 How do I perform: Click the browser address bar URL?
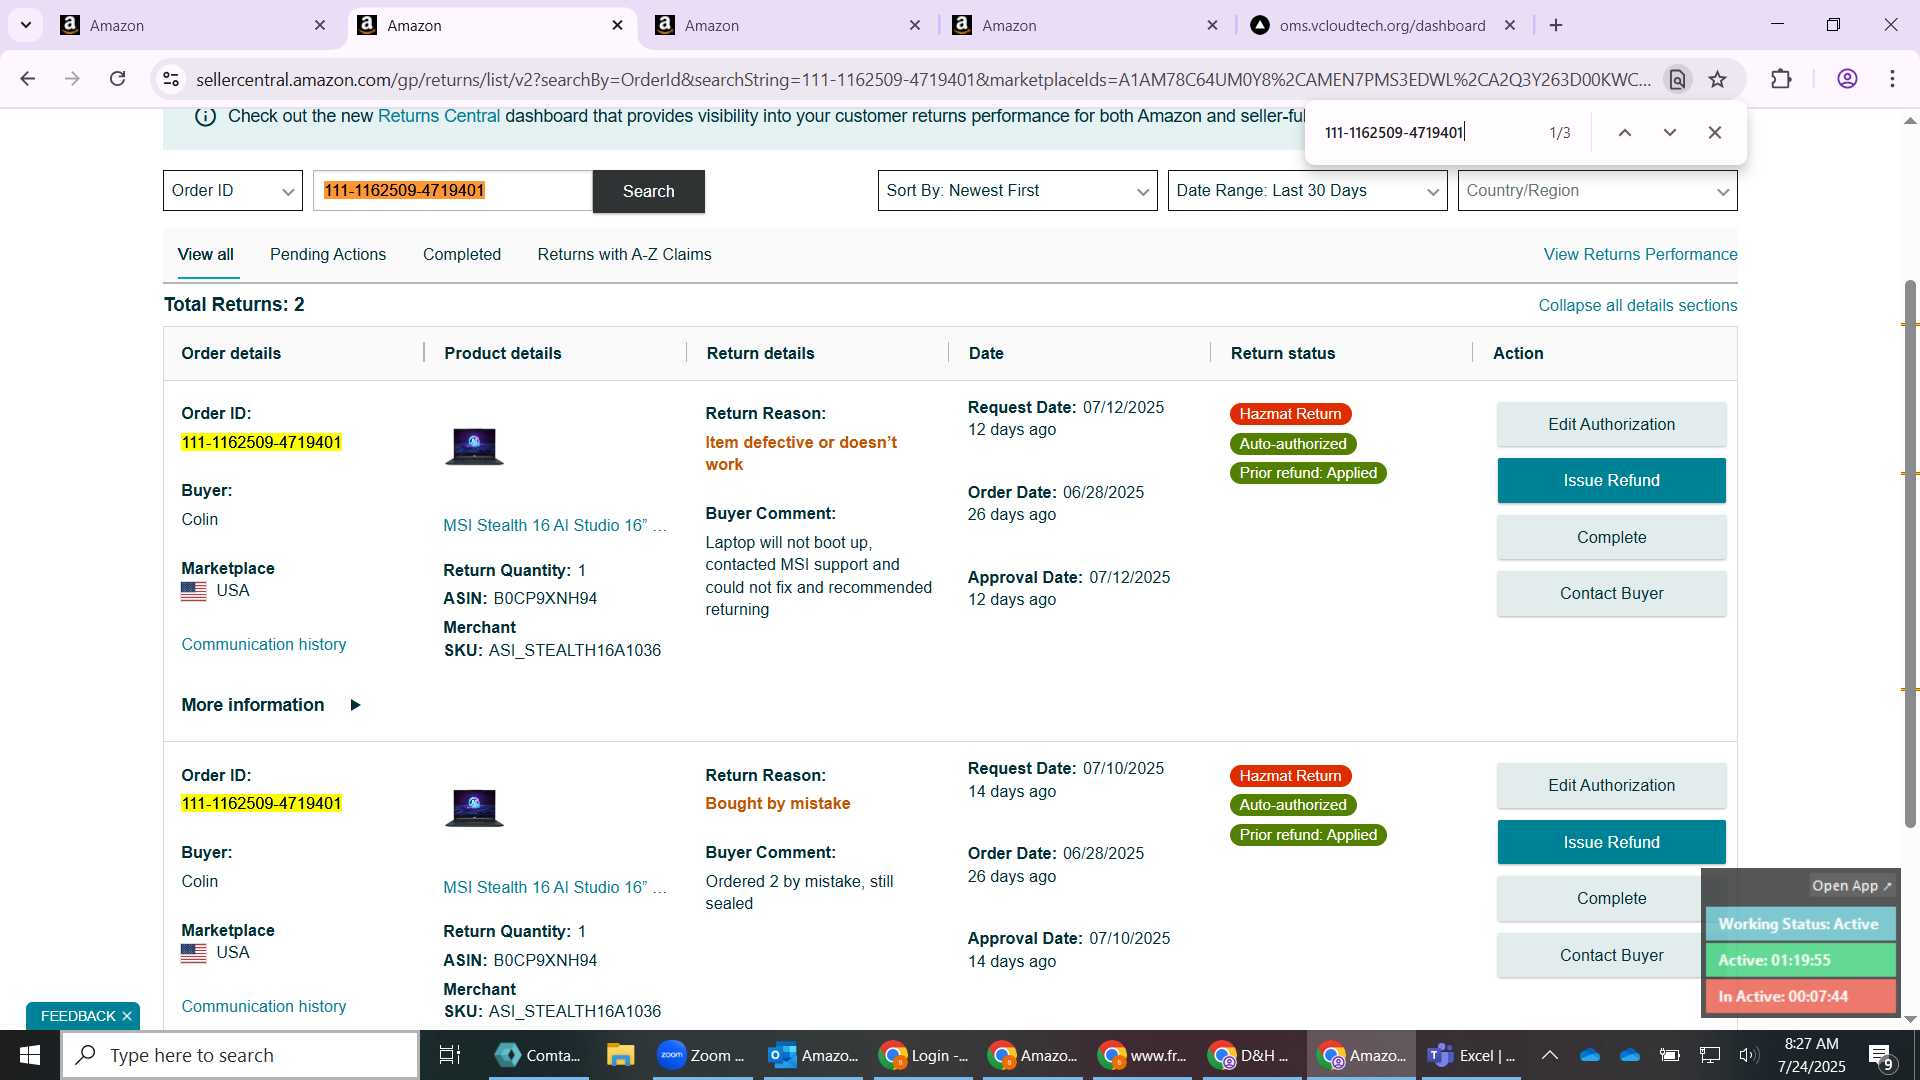point(922,79)
